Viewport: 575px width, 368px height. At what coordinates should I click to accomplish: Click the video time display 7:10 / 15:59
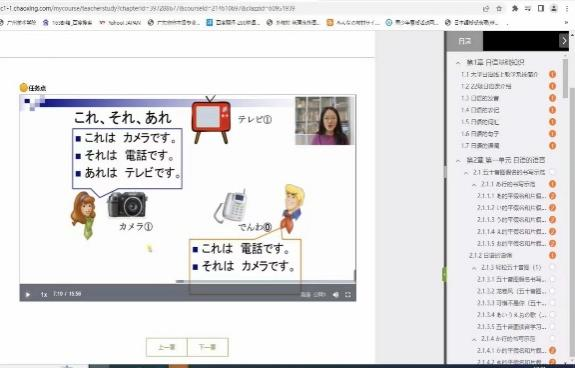point(67,294)
